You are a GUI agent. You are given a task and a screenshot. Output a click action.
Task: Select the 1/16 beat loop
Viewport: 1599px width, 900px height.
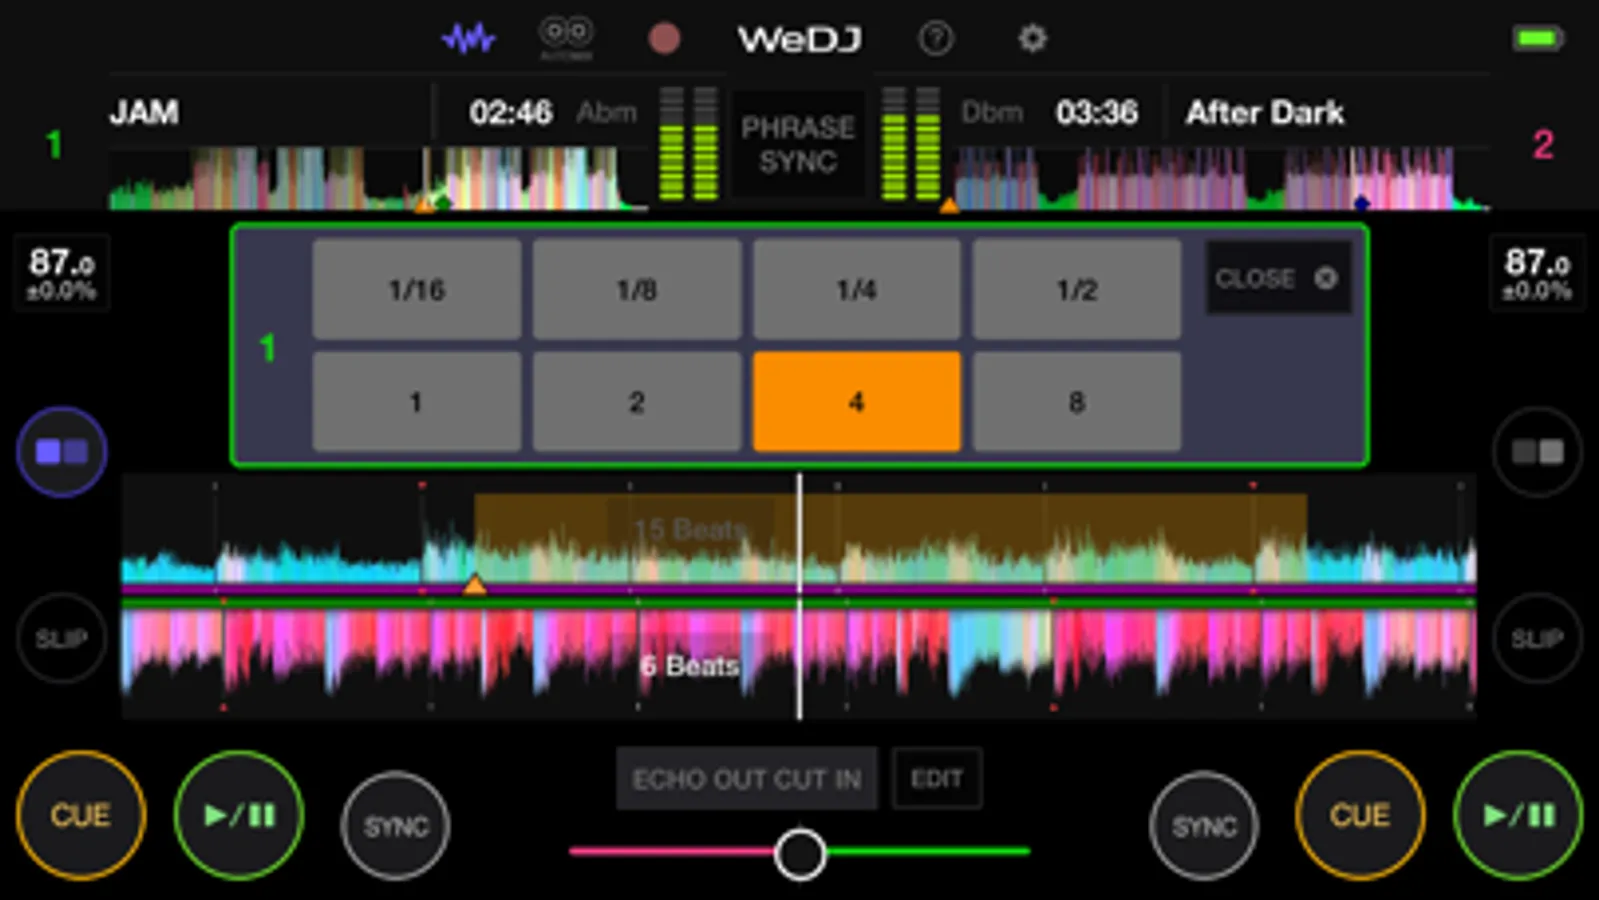[x=416, y=290]
